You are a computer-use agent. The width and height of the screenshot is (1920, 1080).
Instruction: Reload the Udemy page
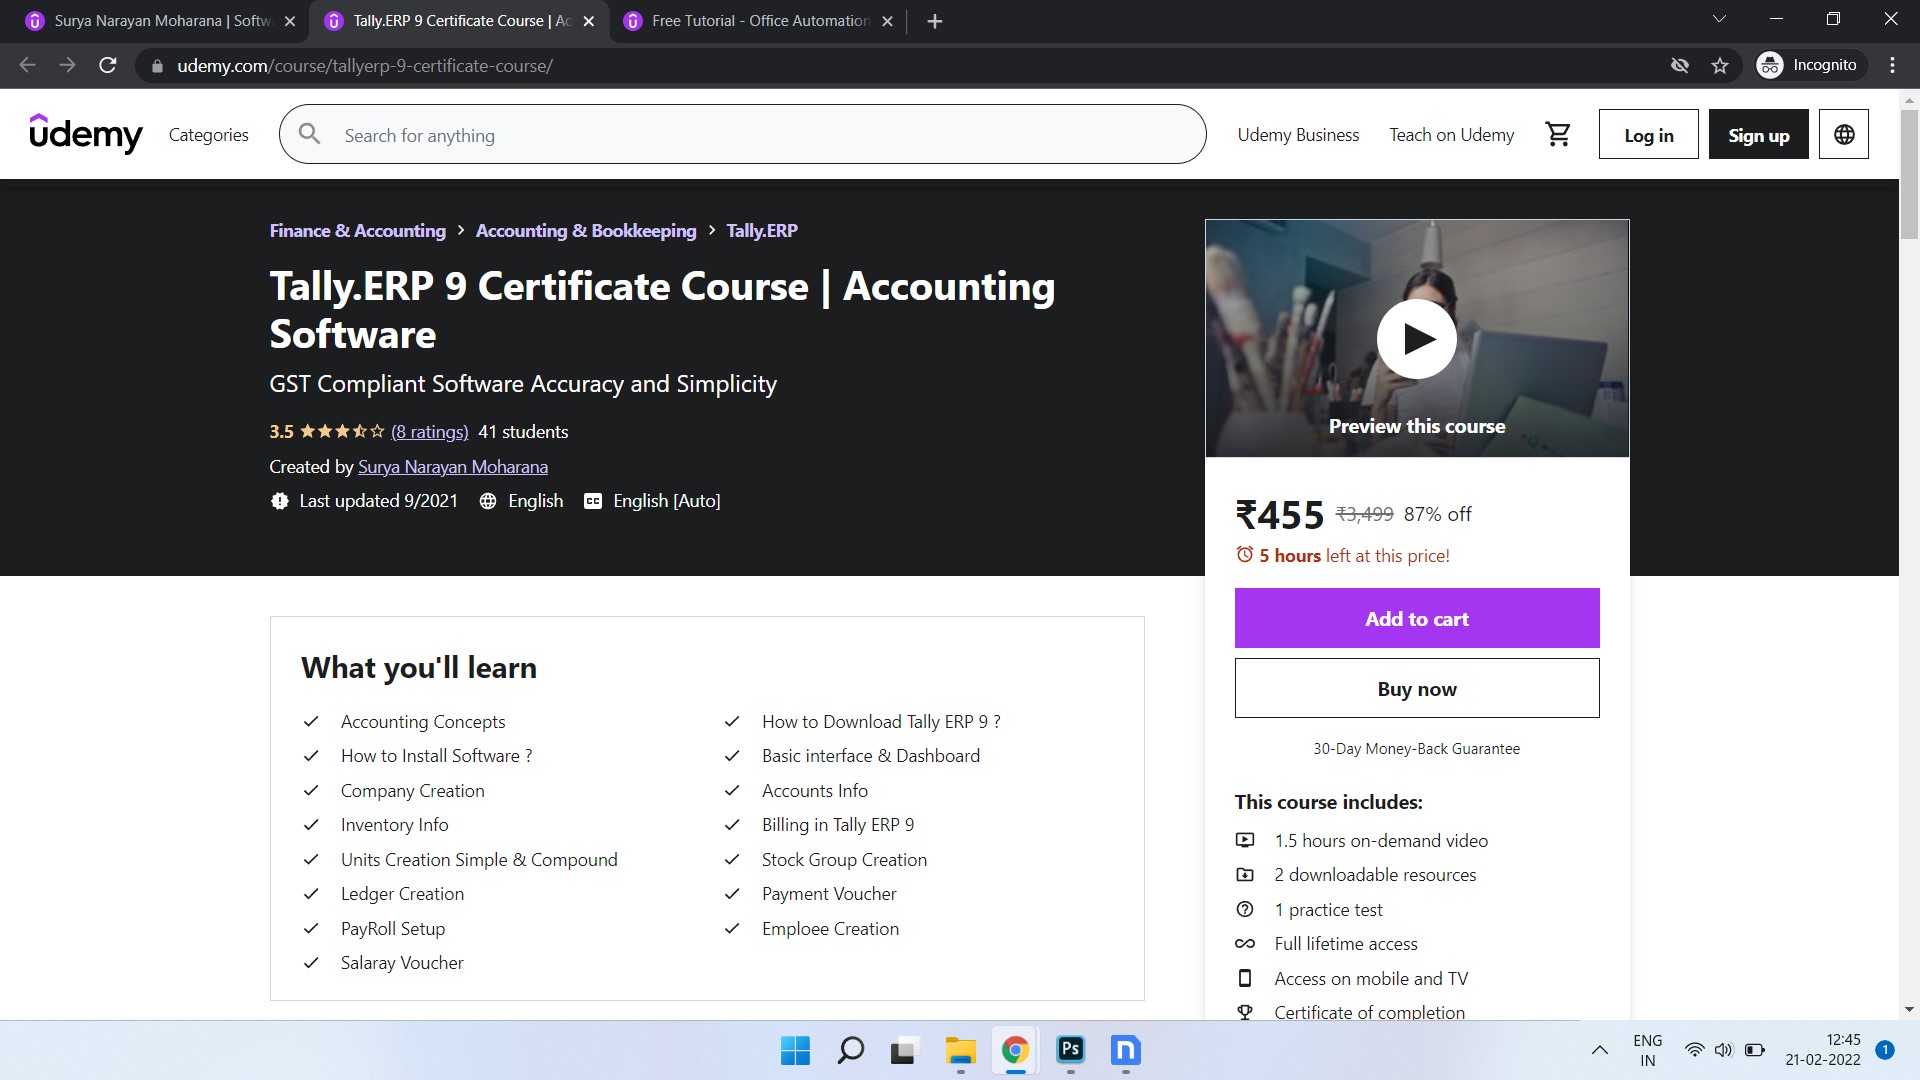108,65
